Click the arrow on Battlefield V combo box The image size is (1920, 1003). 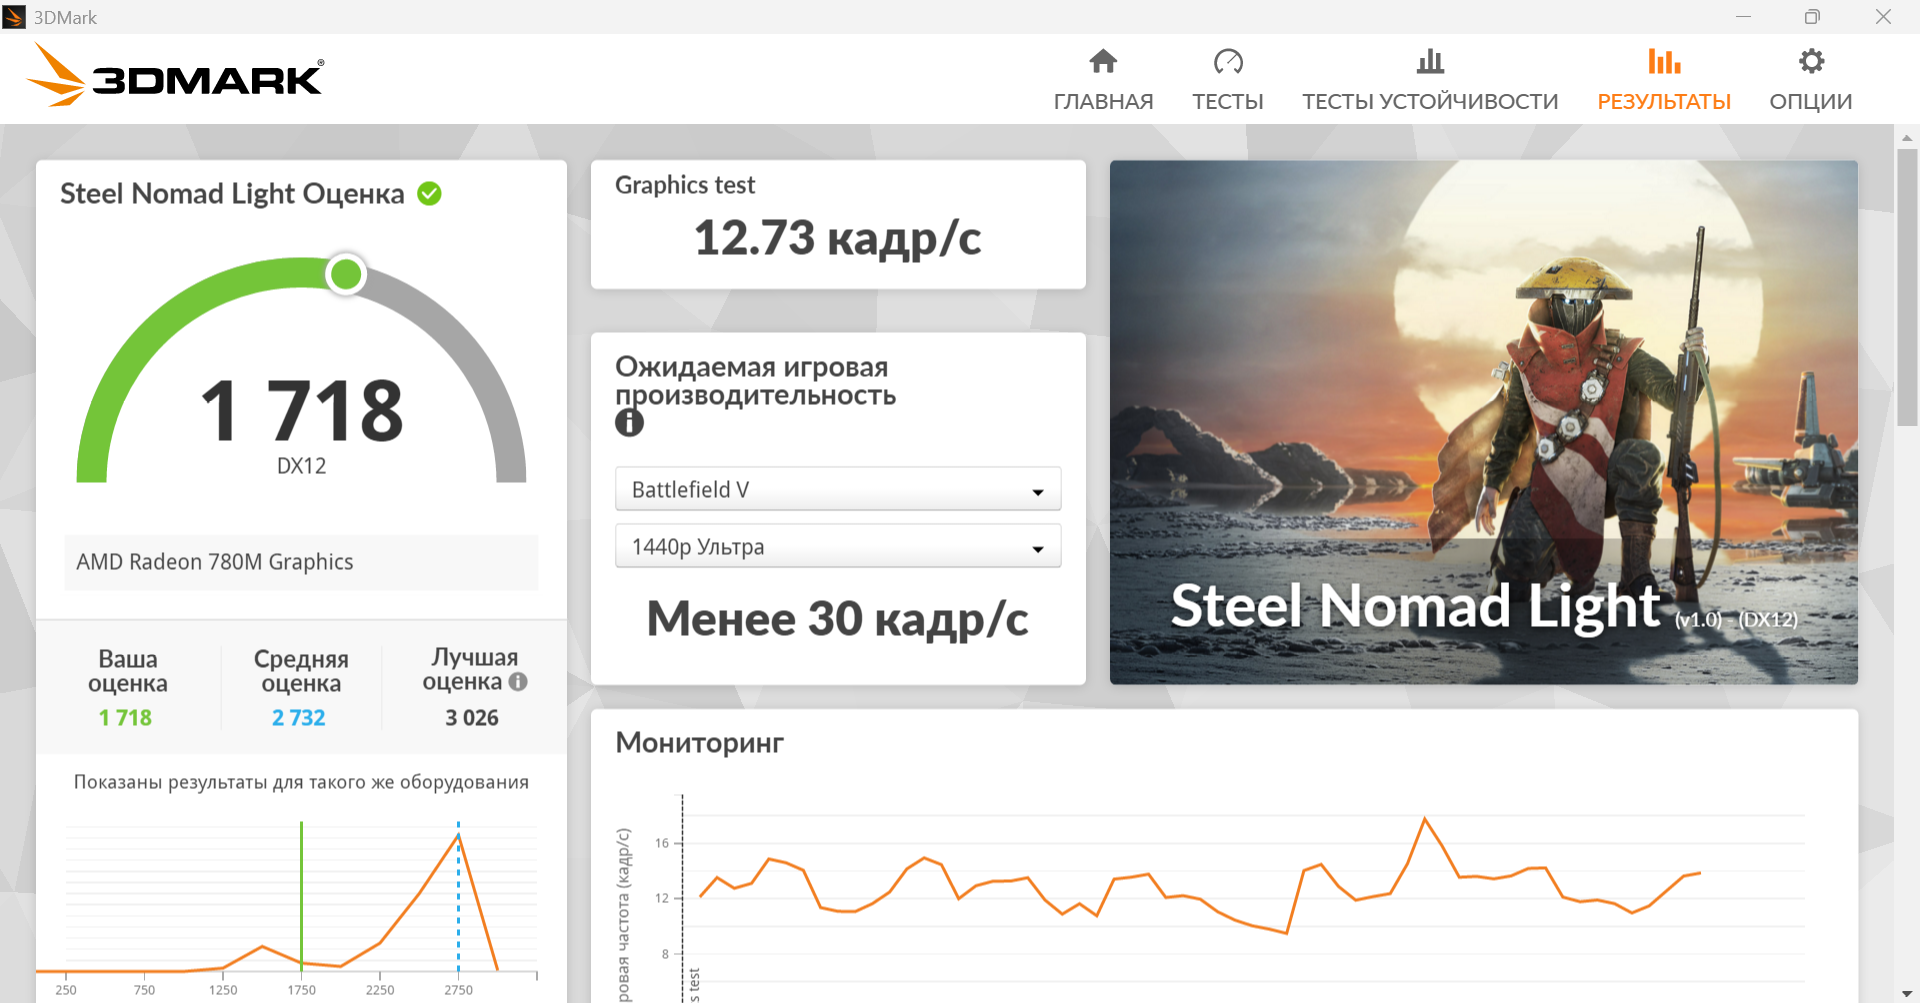[x=1038, y=491]
